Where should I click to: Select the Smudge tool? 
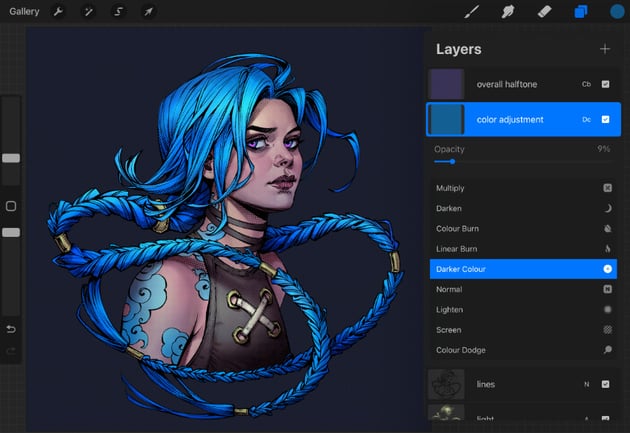508,11
